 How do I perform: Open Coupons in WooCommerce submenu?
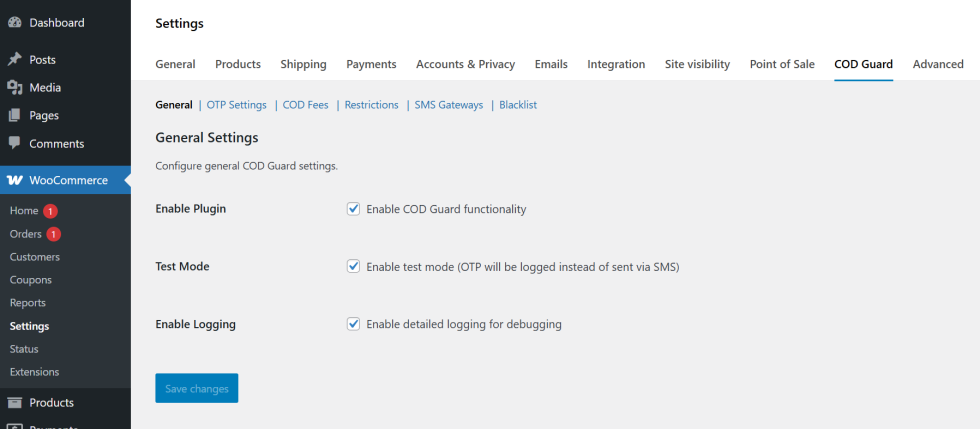point(31,280)
